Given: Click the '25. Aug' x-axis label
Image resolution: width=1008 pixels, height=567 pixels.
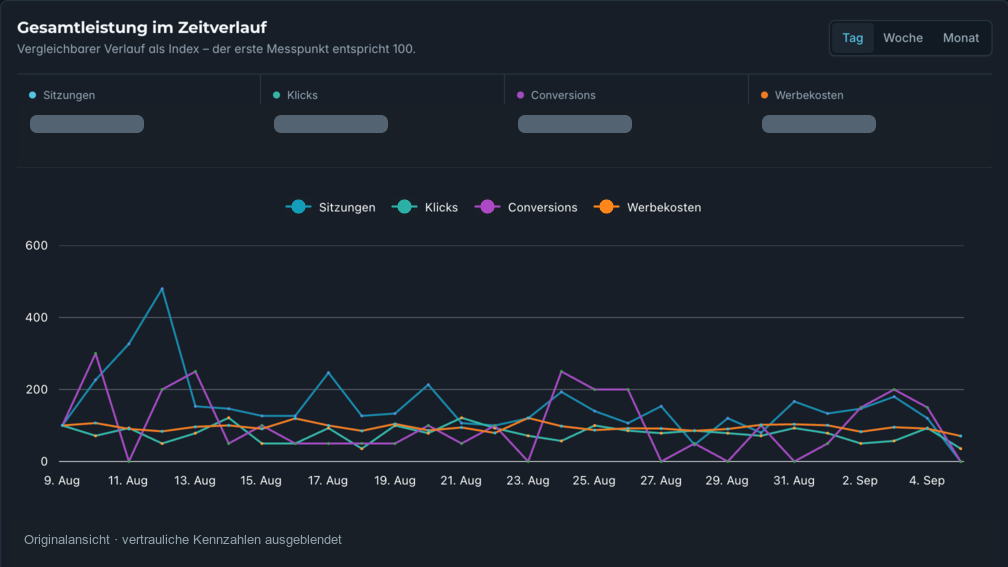Looking at the screenshot, I should [594, 480].
